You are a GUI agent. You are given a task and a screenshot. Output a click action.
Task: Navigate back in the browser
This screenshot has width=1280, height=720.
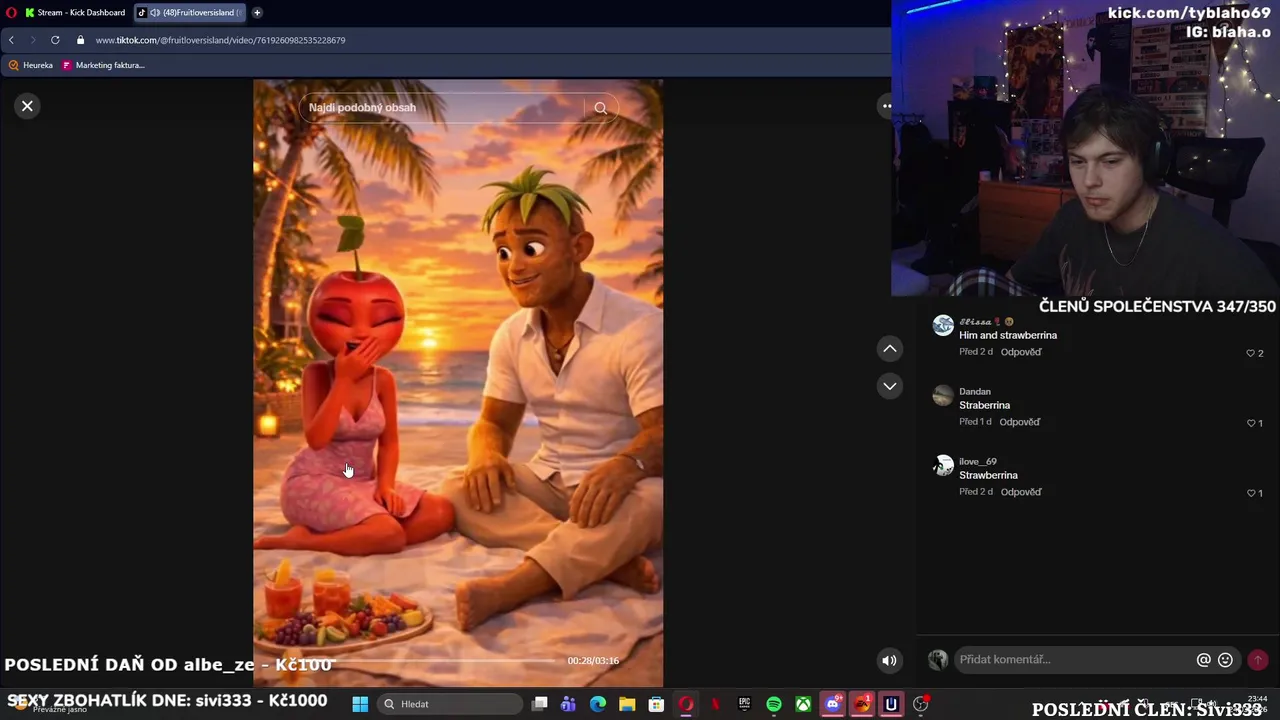[x=11, y=40]
